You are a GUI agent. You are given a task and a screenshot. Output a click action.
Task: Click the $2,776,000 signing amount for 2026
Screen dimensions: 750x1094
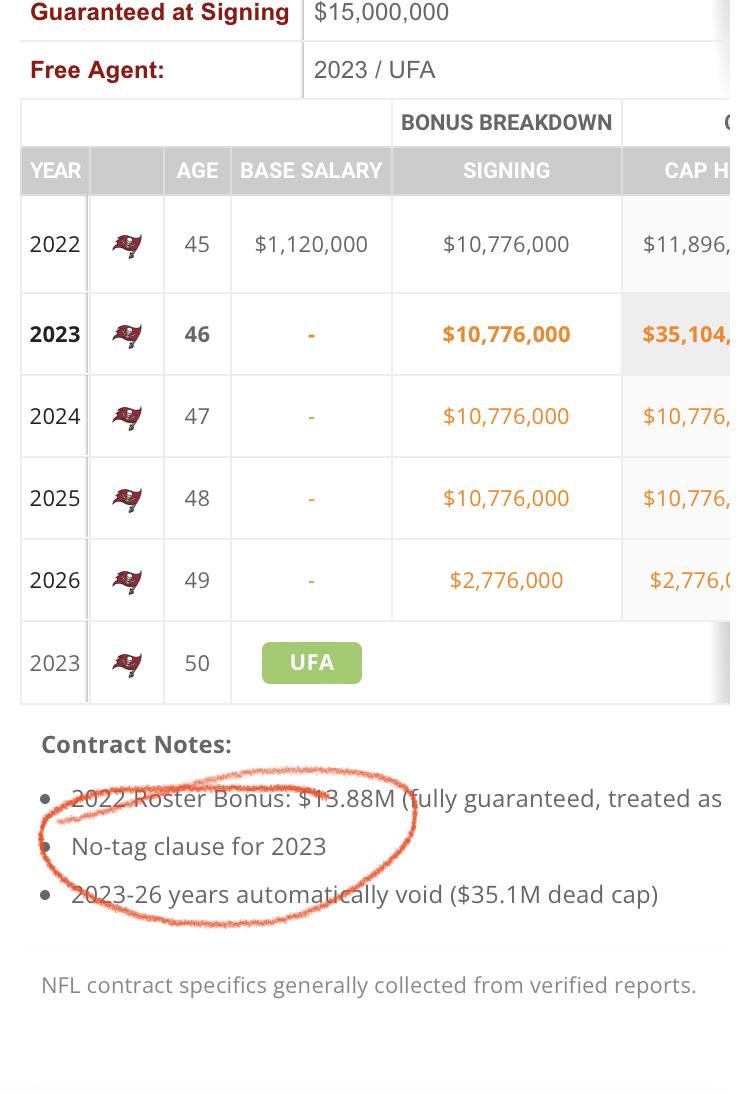pyautogui.click(x=507, y=580)
